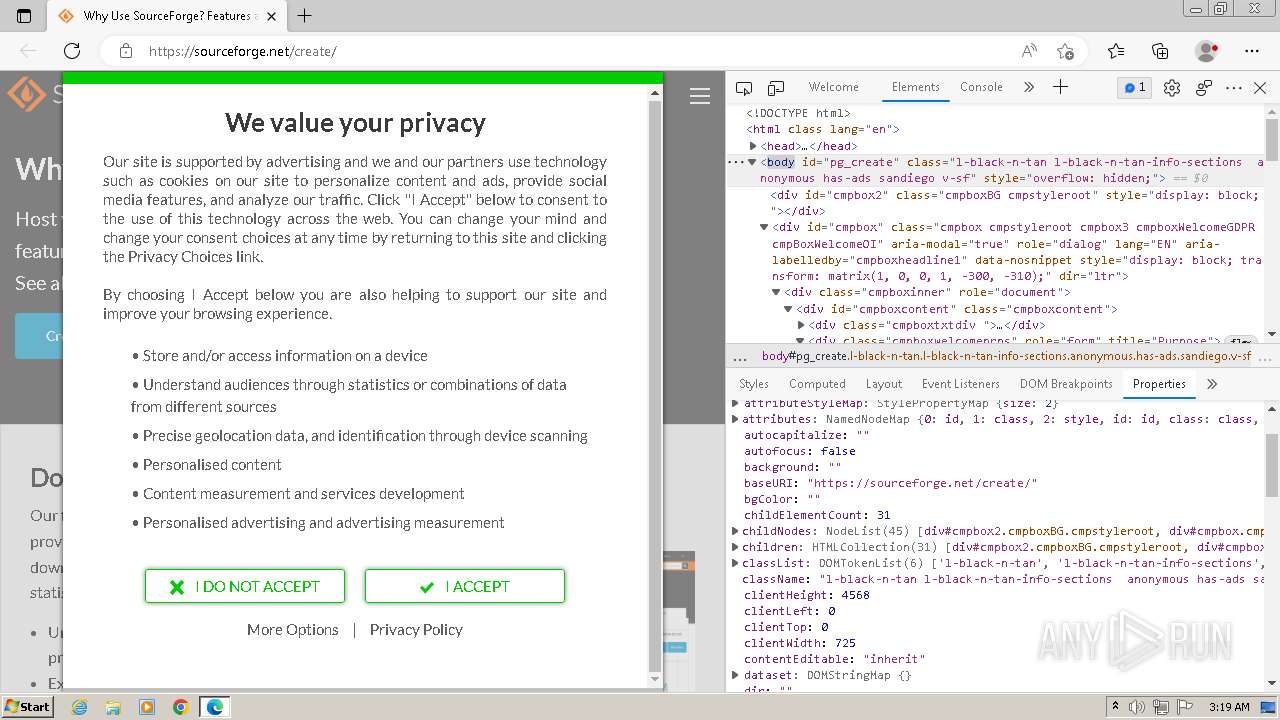
Task: Switch to the Welcome tab in DevTools
Action: tap(833, 87)
